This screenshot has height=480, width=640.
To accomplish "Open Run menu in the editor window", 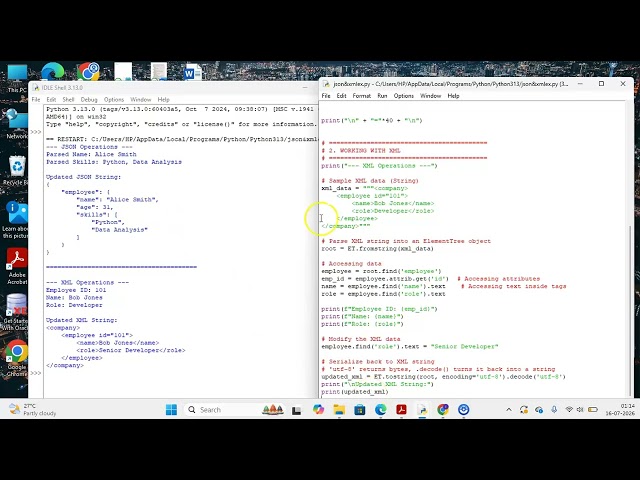I will [x=382, y=96].
